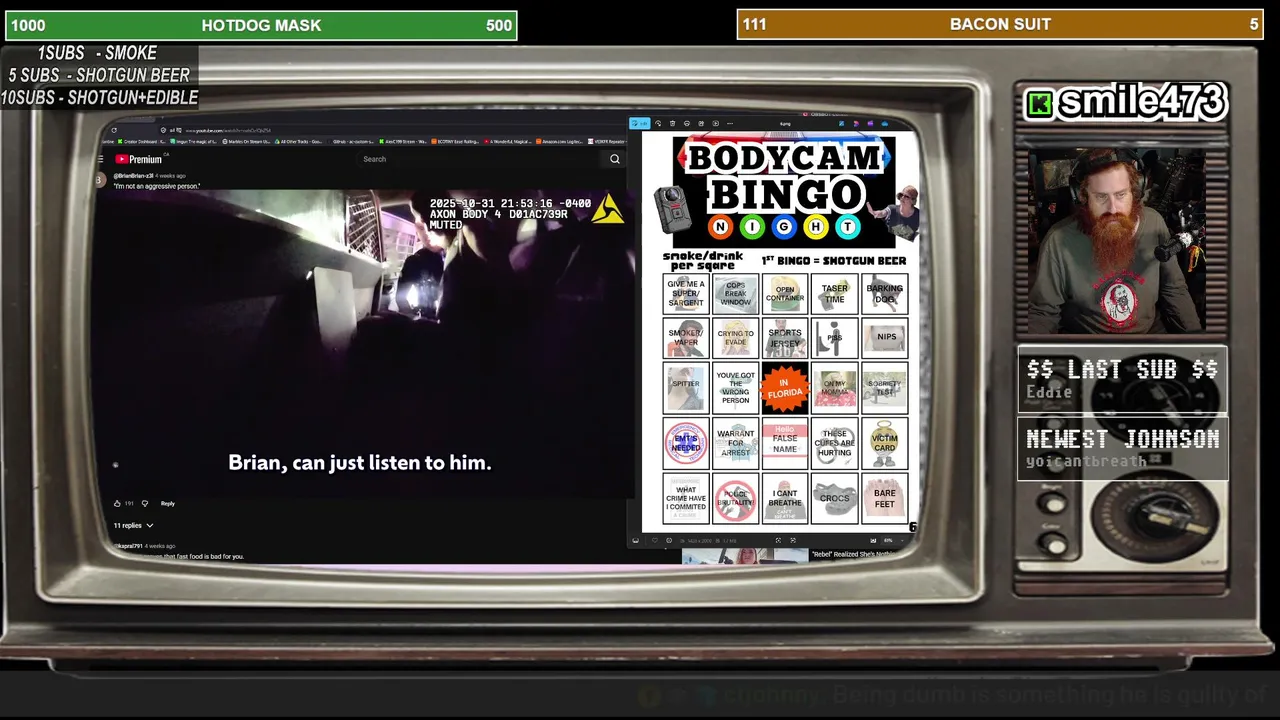Expand the 11 replies thread
The width and height of the screenshot is (1280, 720).
coord(133,525)
